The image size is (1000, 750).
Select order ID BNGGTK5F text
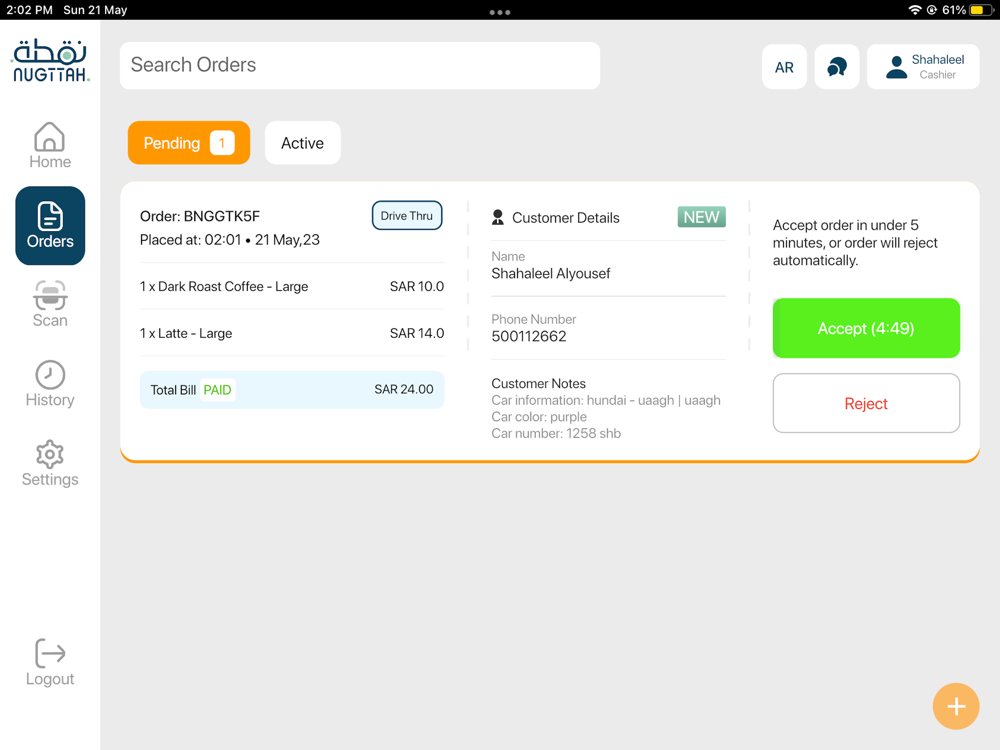click(221, 216)
